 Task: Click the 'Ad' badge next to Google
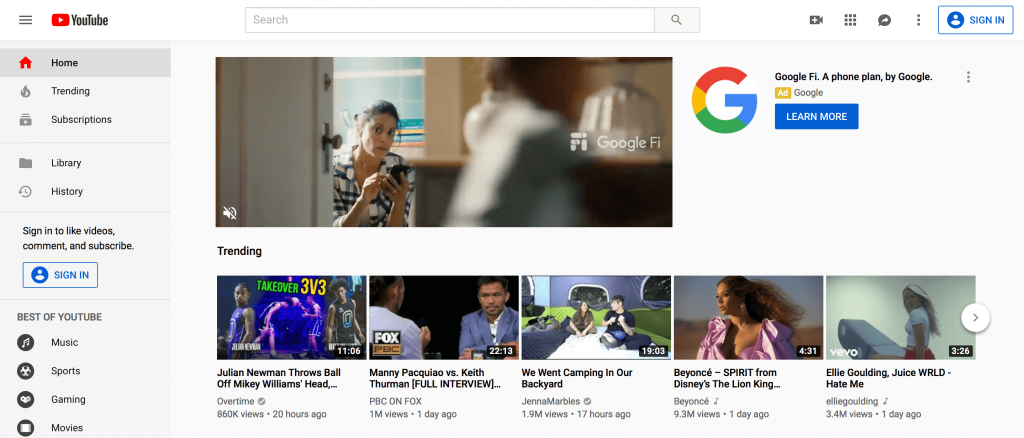(x=782, y=93)
